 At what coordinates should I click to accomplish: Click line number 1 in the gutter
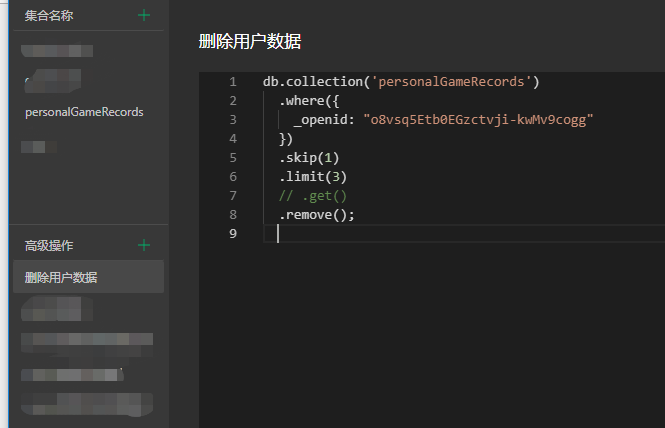232,82
